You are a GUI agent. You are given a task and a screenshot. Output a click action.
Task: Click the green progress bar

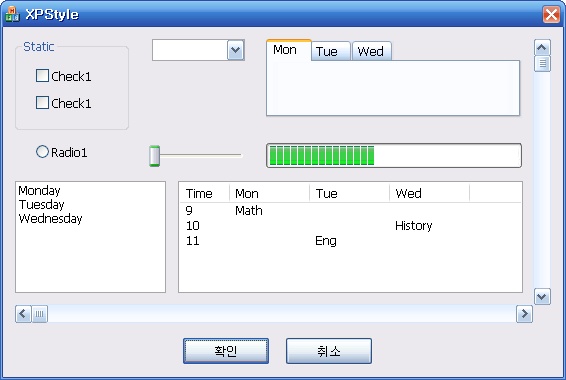pos(394,156)
